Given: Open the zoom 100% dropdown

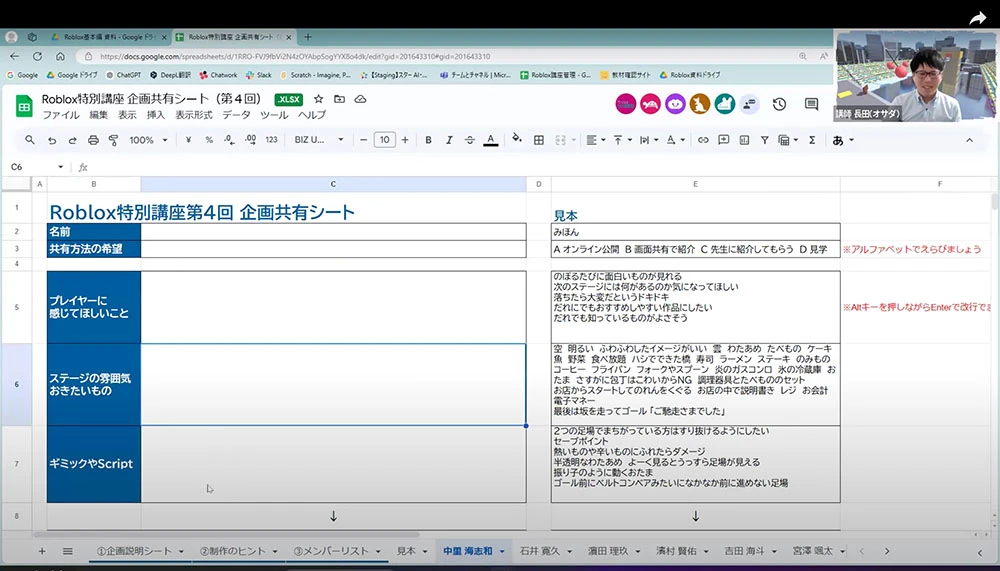Looking at the screenshot, I should (148, 140).
